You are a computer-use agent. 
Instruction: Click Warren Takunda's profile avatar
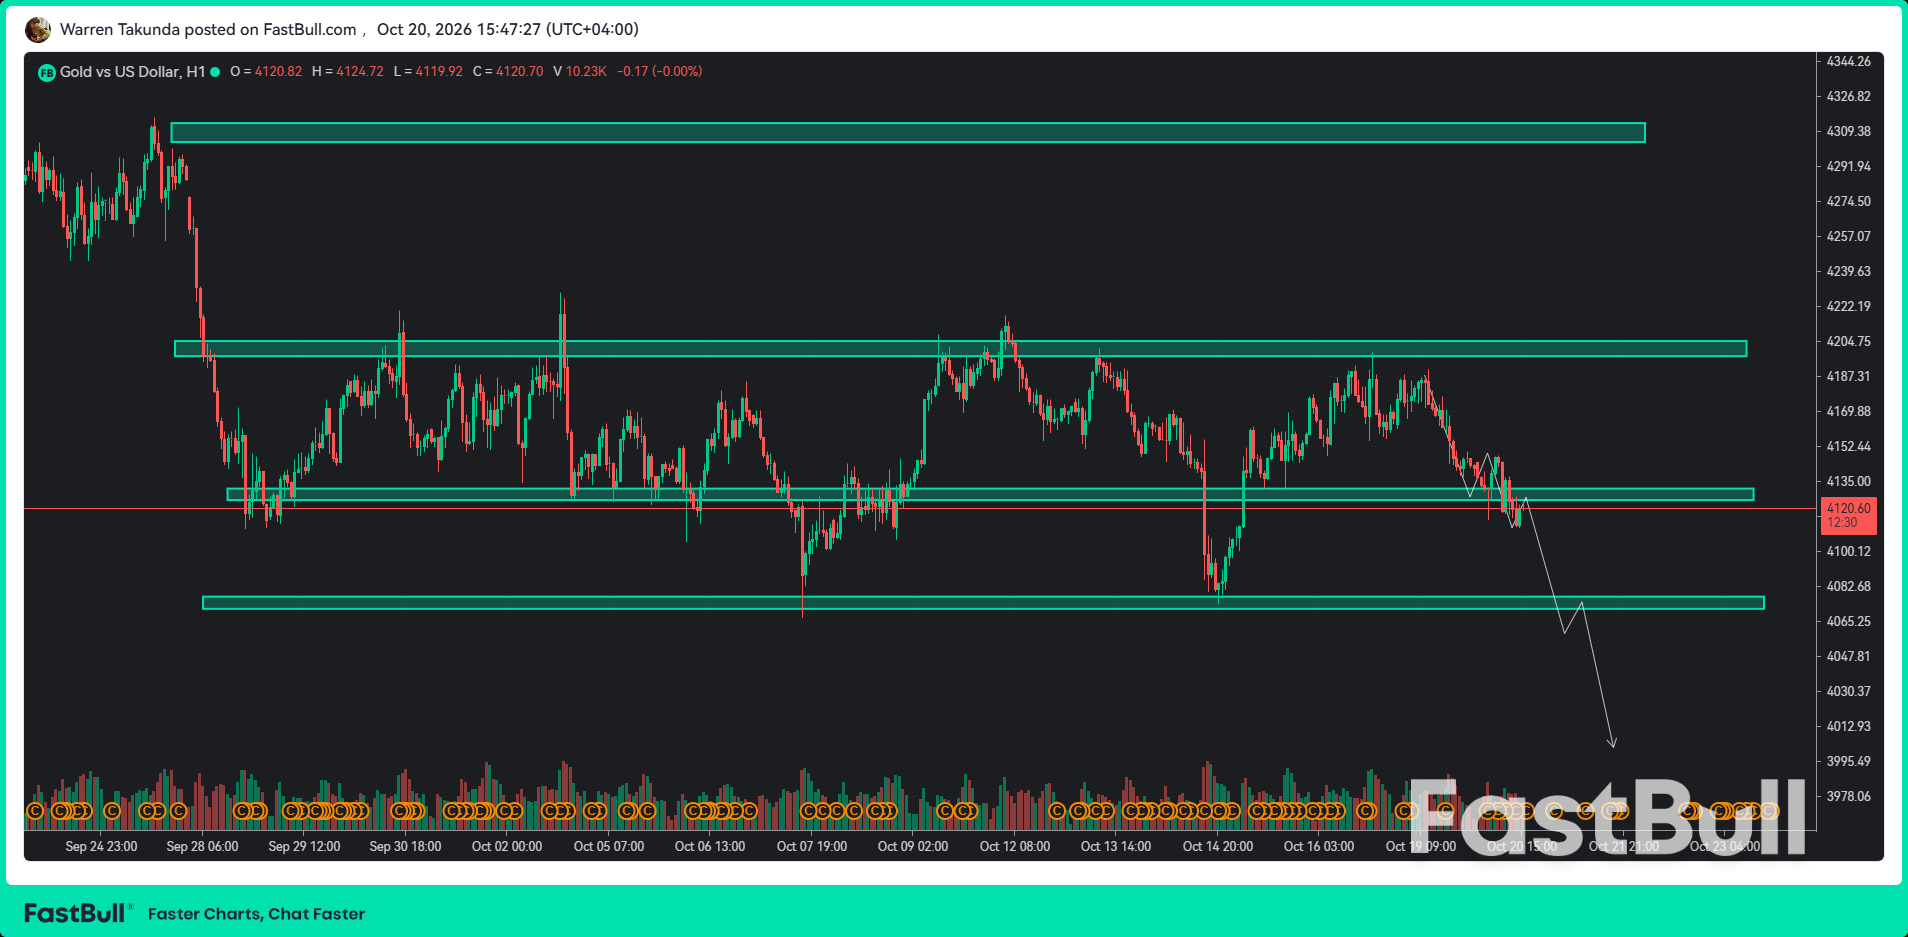[x=38, y=30]
